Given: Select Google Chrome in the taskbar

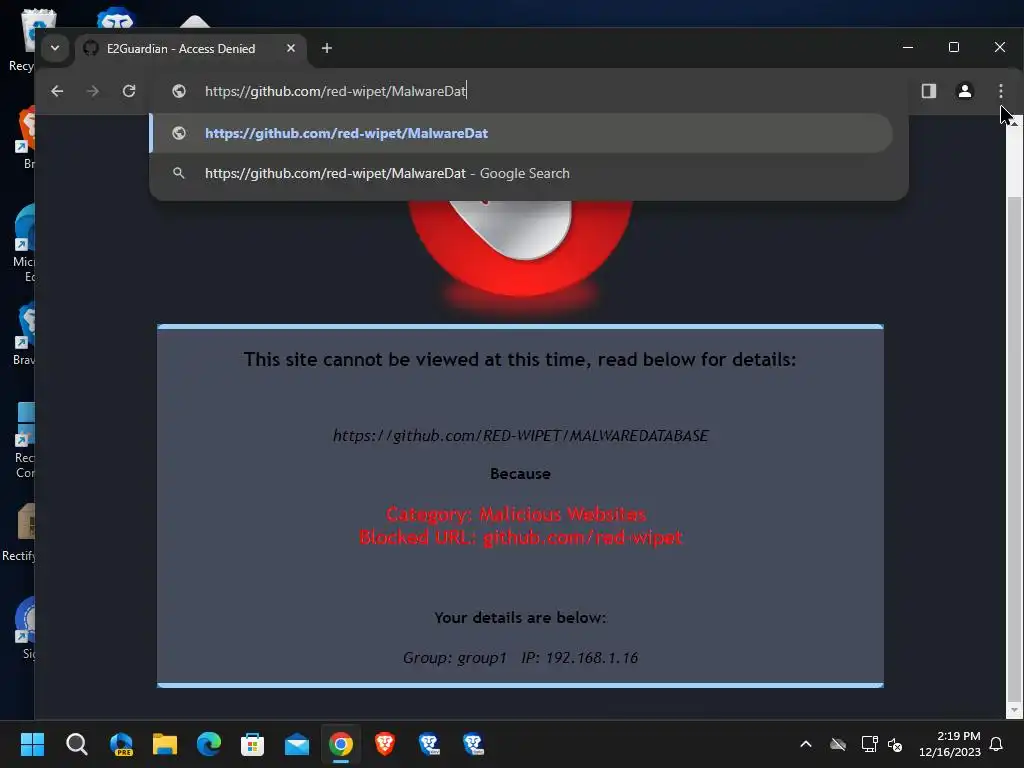Looking at the screenshot, I should [x=341, y=744].
